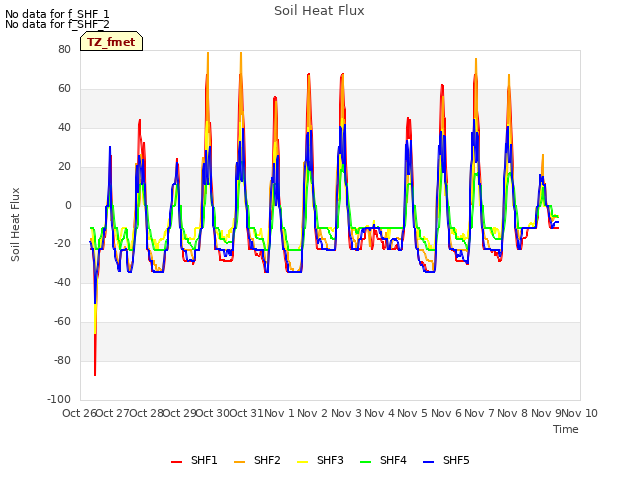Click the 'No data for f_SHF_1' message
The image size is (640, 480).
click(57, 14)
